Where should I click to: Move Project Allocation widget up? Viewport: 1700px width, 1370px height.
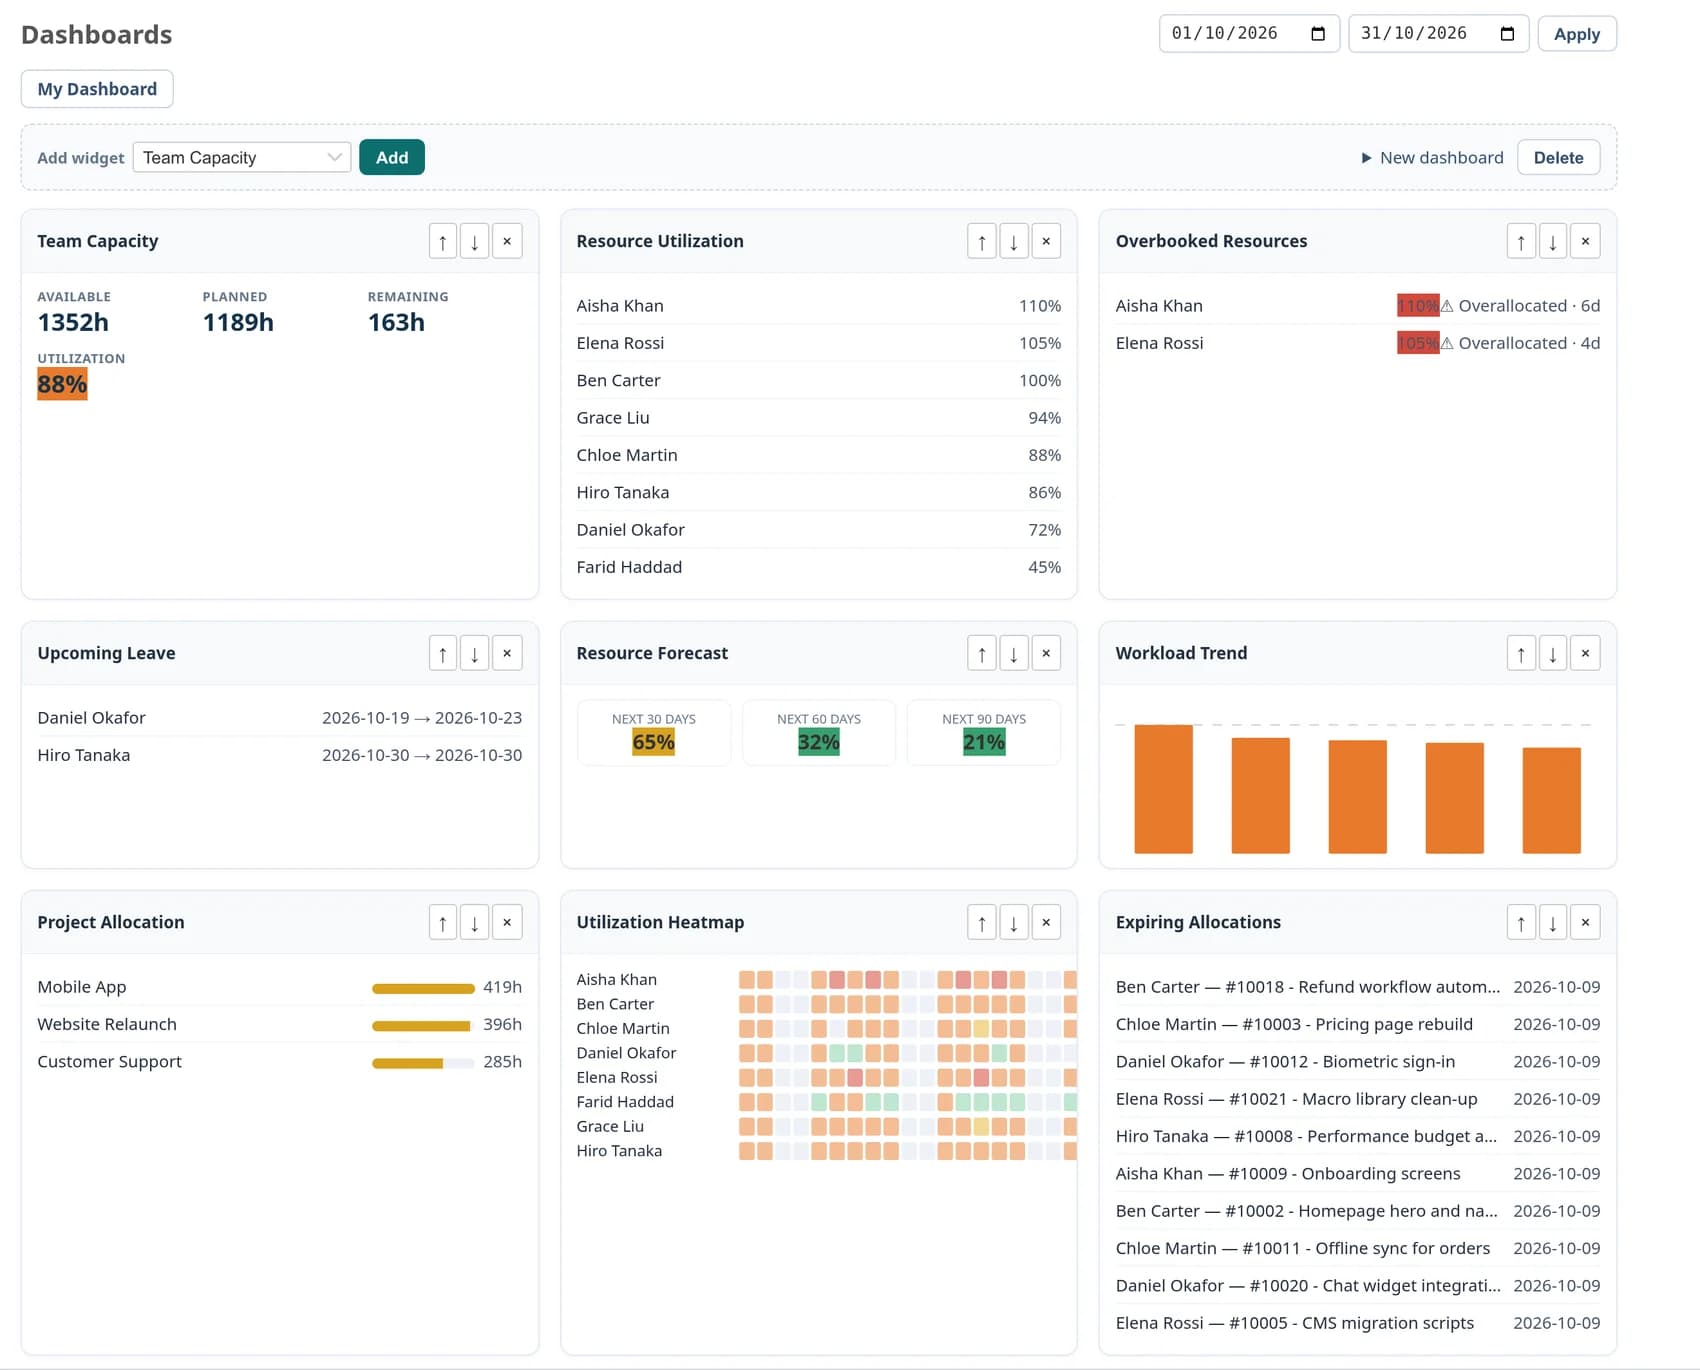coord(443,922)
